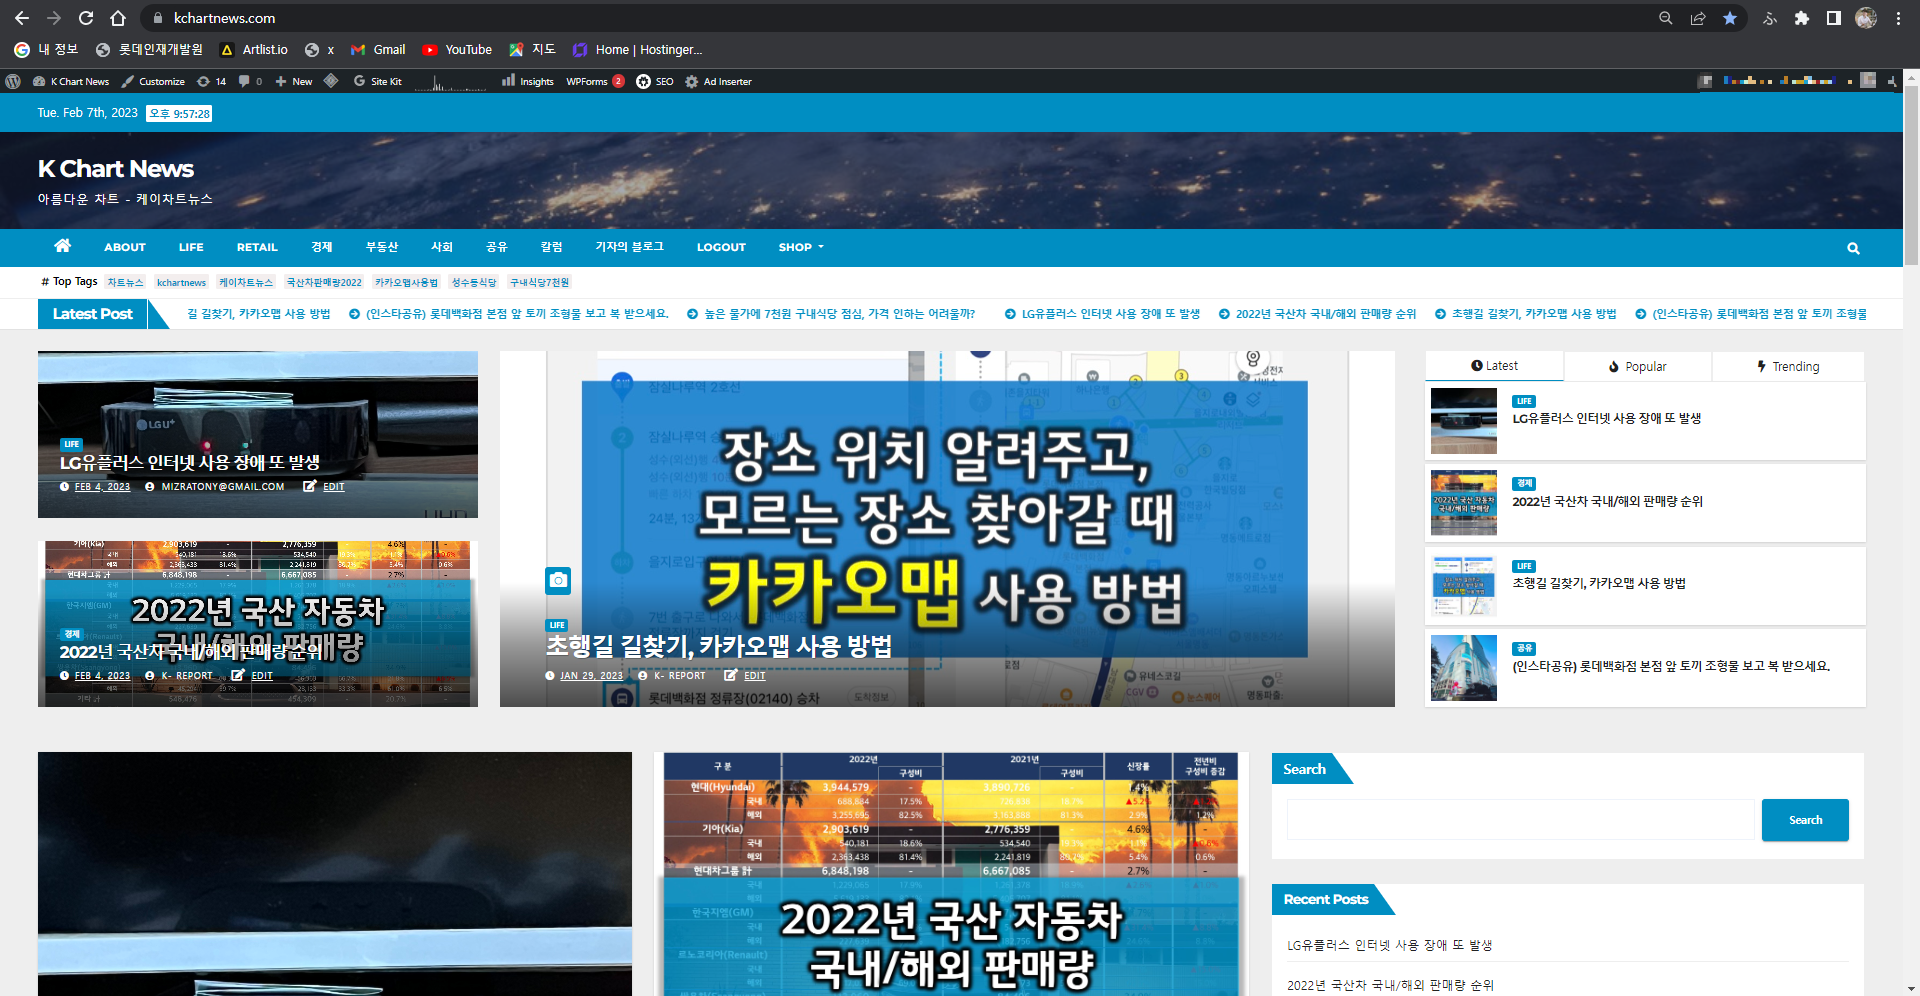1920x996 pixels.
Task: Click the home icon in site navigation
Action: [x=62, y=246]
